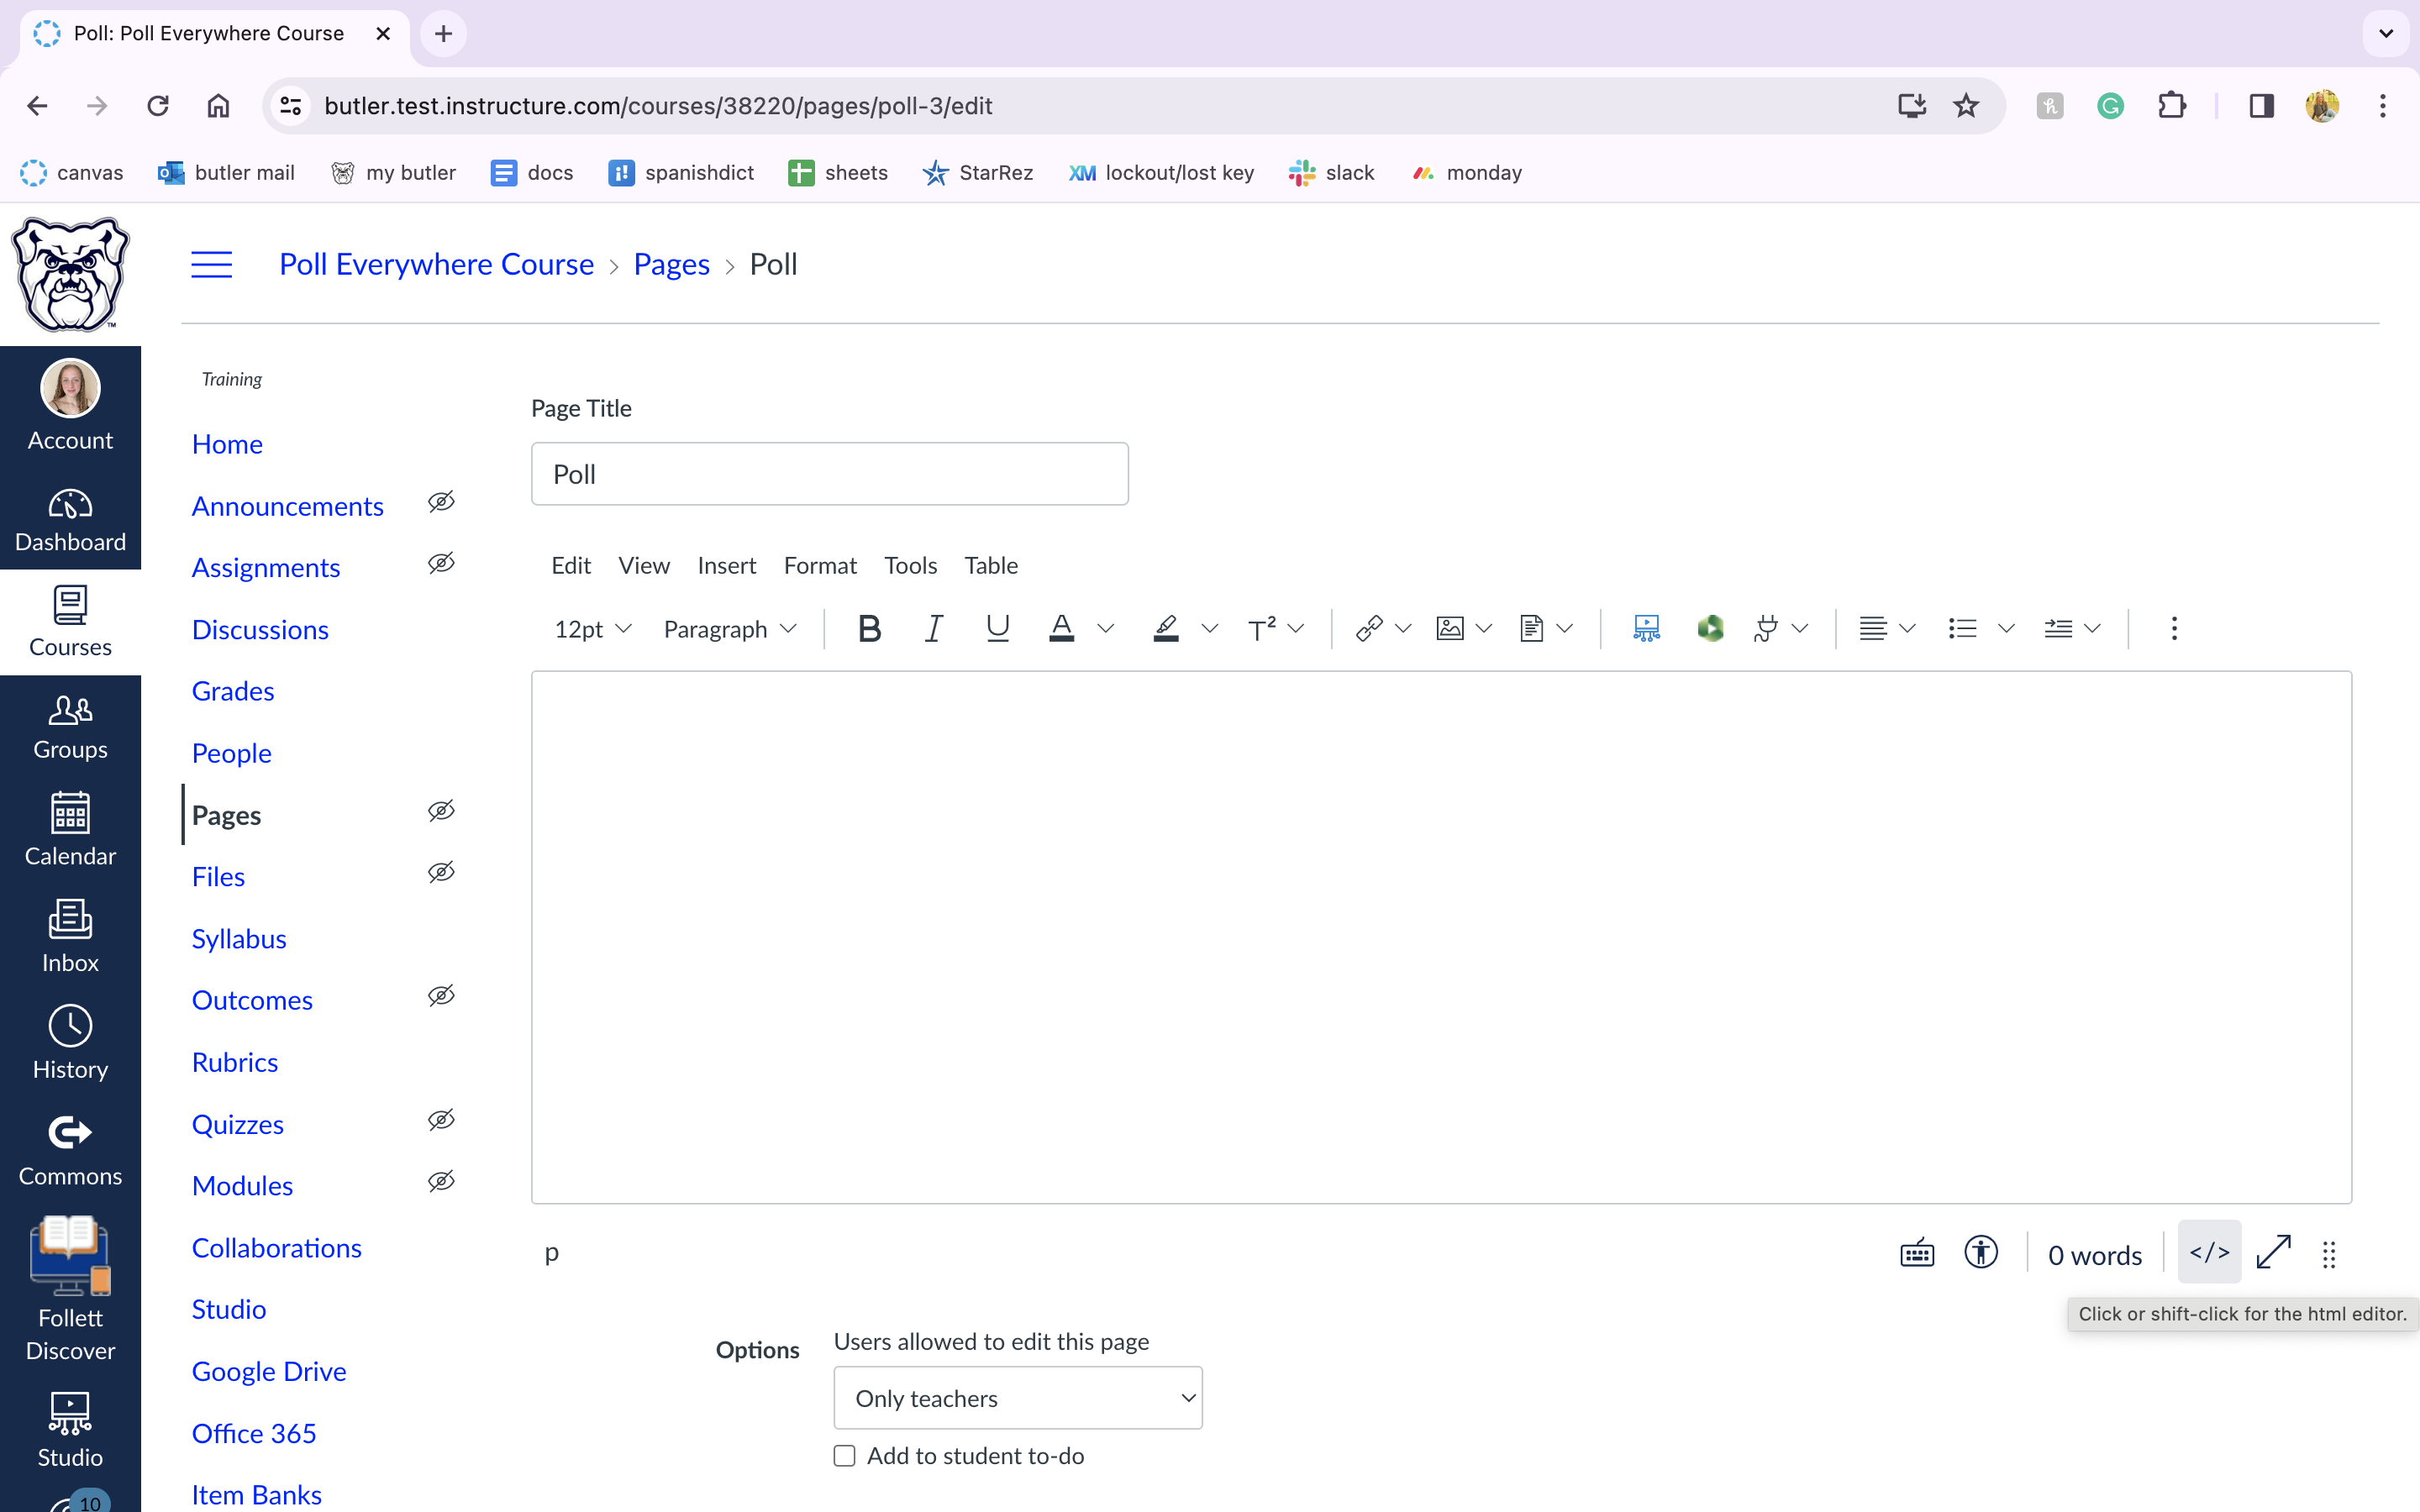The image size is (2420, 1512).
Task: Open the Only teachers edit permission dropdown
Action: click(1018, 1398)
